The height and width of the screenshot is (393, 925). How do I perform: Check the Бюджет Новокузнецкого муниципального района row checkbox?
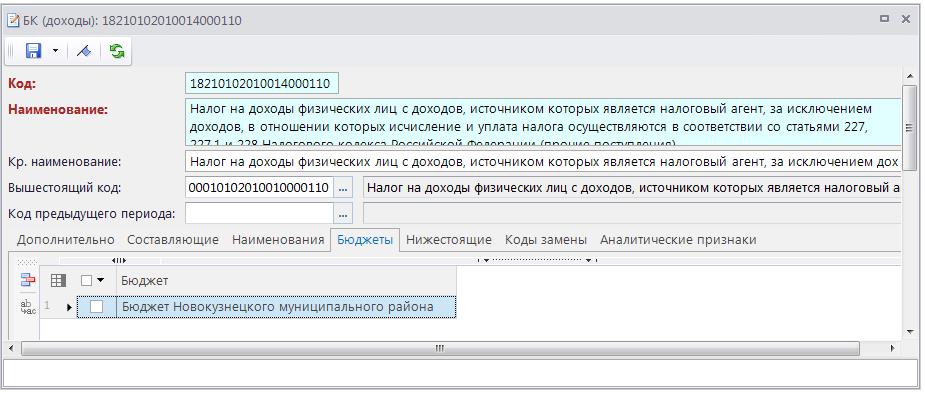pyautogui.click(x=96, y=307)
